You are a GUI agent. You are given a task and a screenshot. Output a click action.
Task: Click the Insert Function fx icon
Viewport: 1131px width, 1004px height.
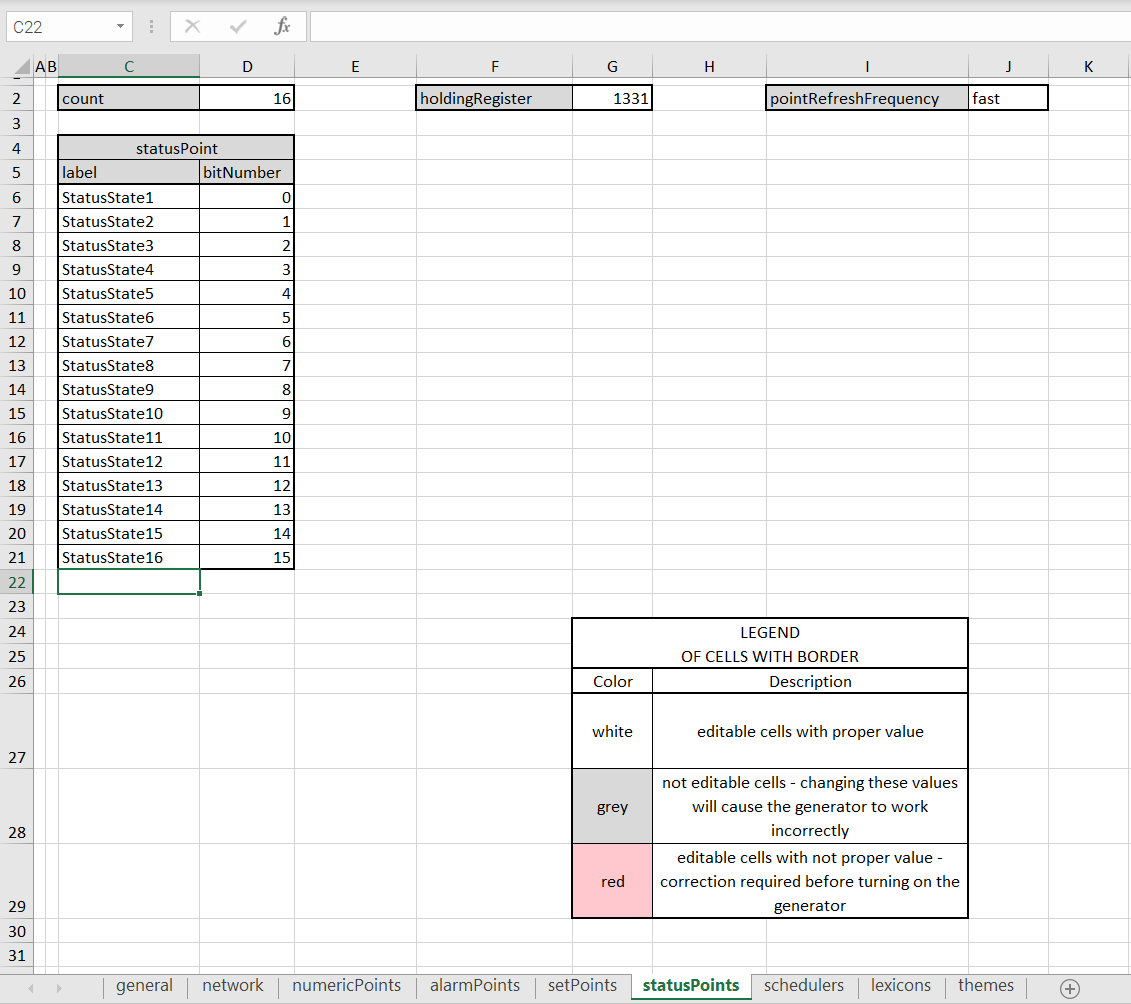tap(282, 27)
